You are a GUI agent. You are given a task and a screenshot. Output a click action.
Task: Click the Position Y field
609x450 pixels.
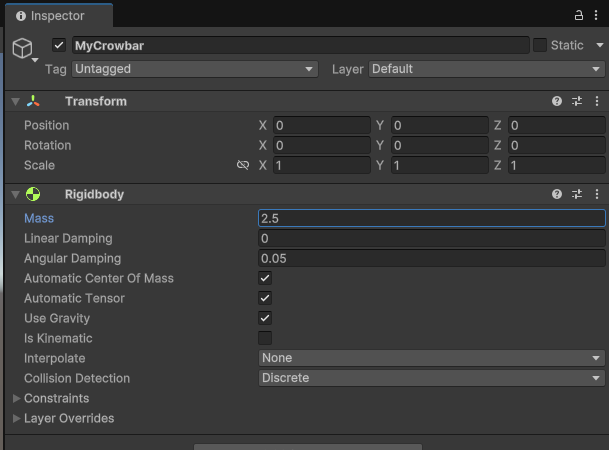point(440,125)
